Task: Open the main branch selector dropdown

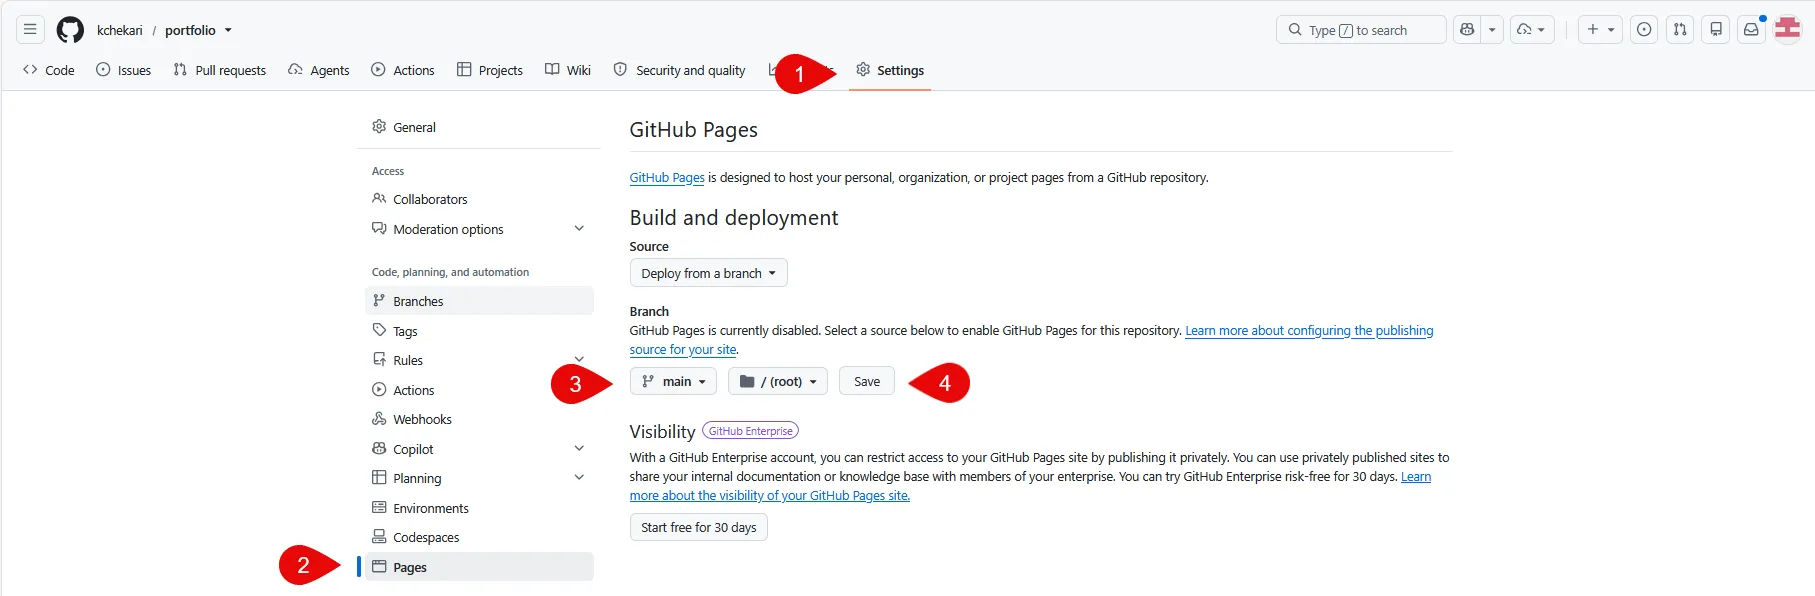Action: (x=673, y=381)
